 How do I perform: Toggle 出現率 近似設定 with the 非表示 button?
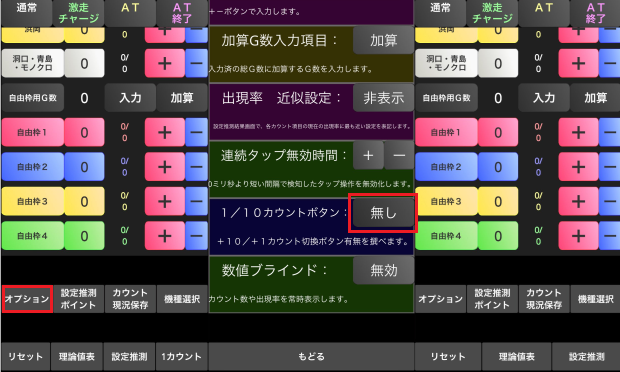point(383,98)
